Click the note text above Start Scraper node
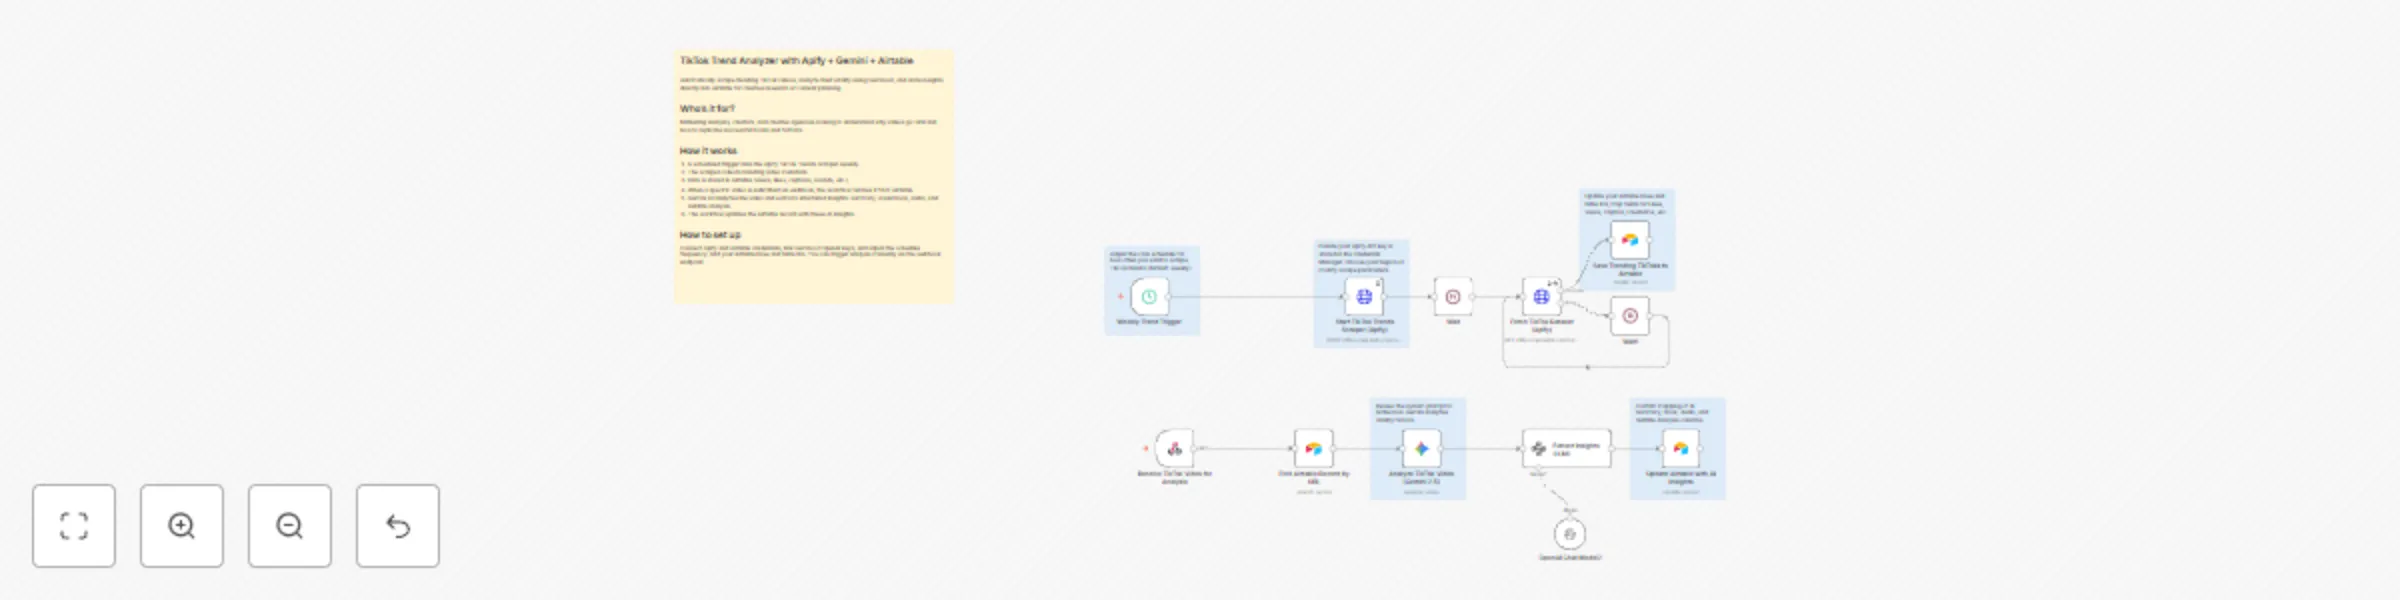 click(x=1360, y=257)
